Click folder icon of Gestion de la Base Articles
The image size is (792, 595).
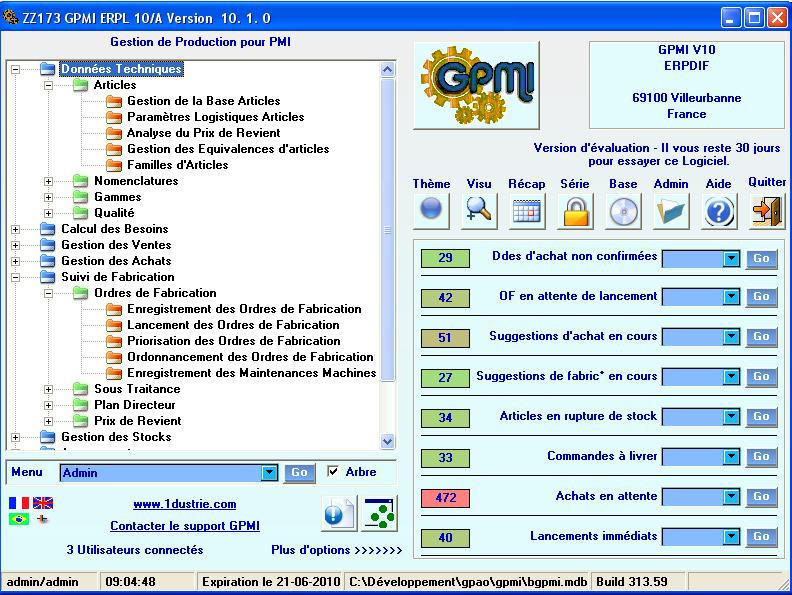pos(114,101)
